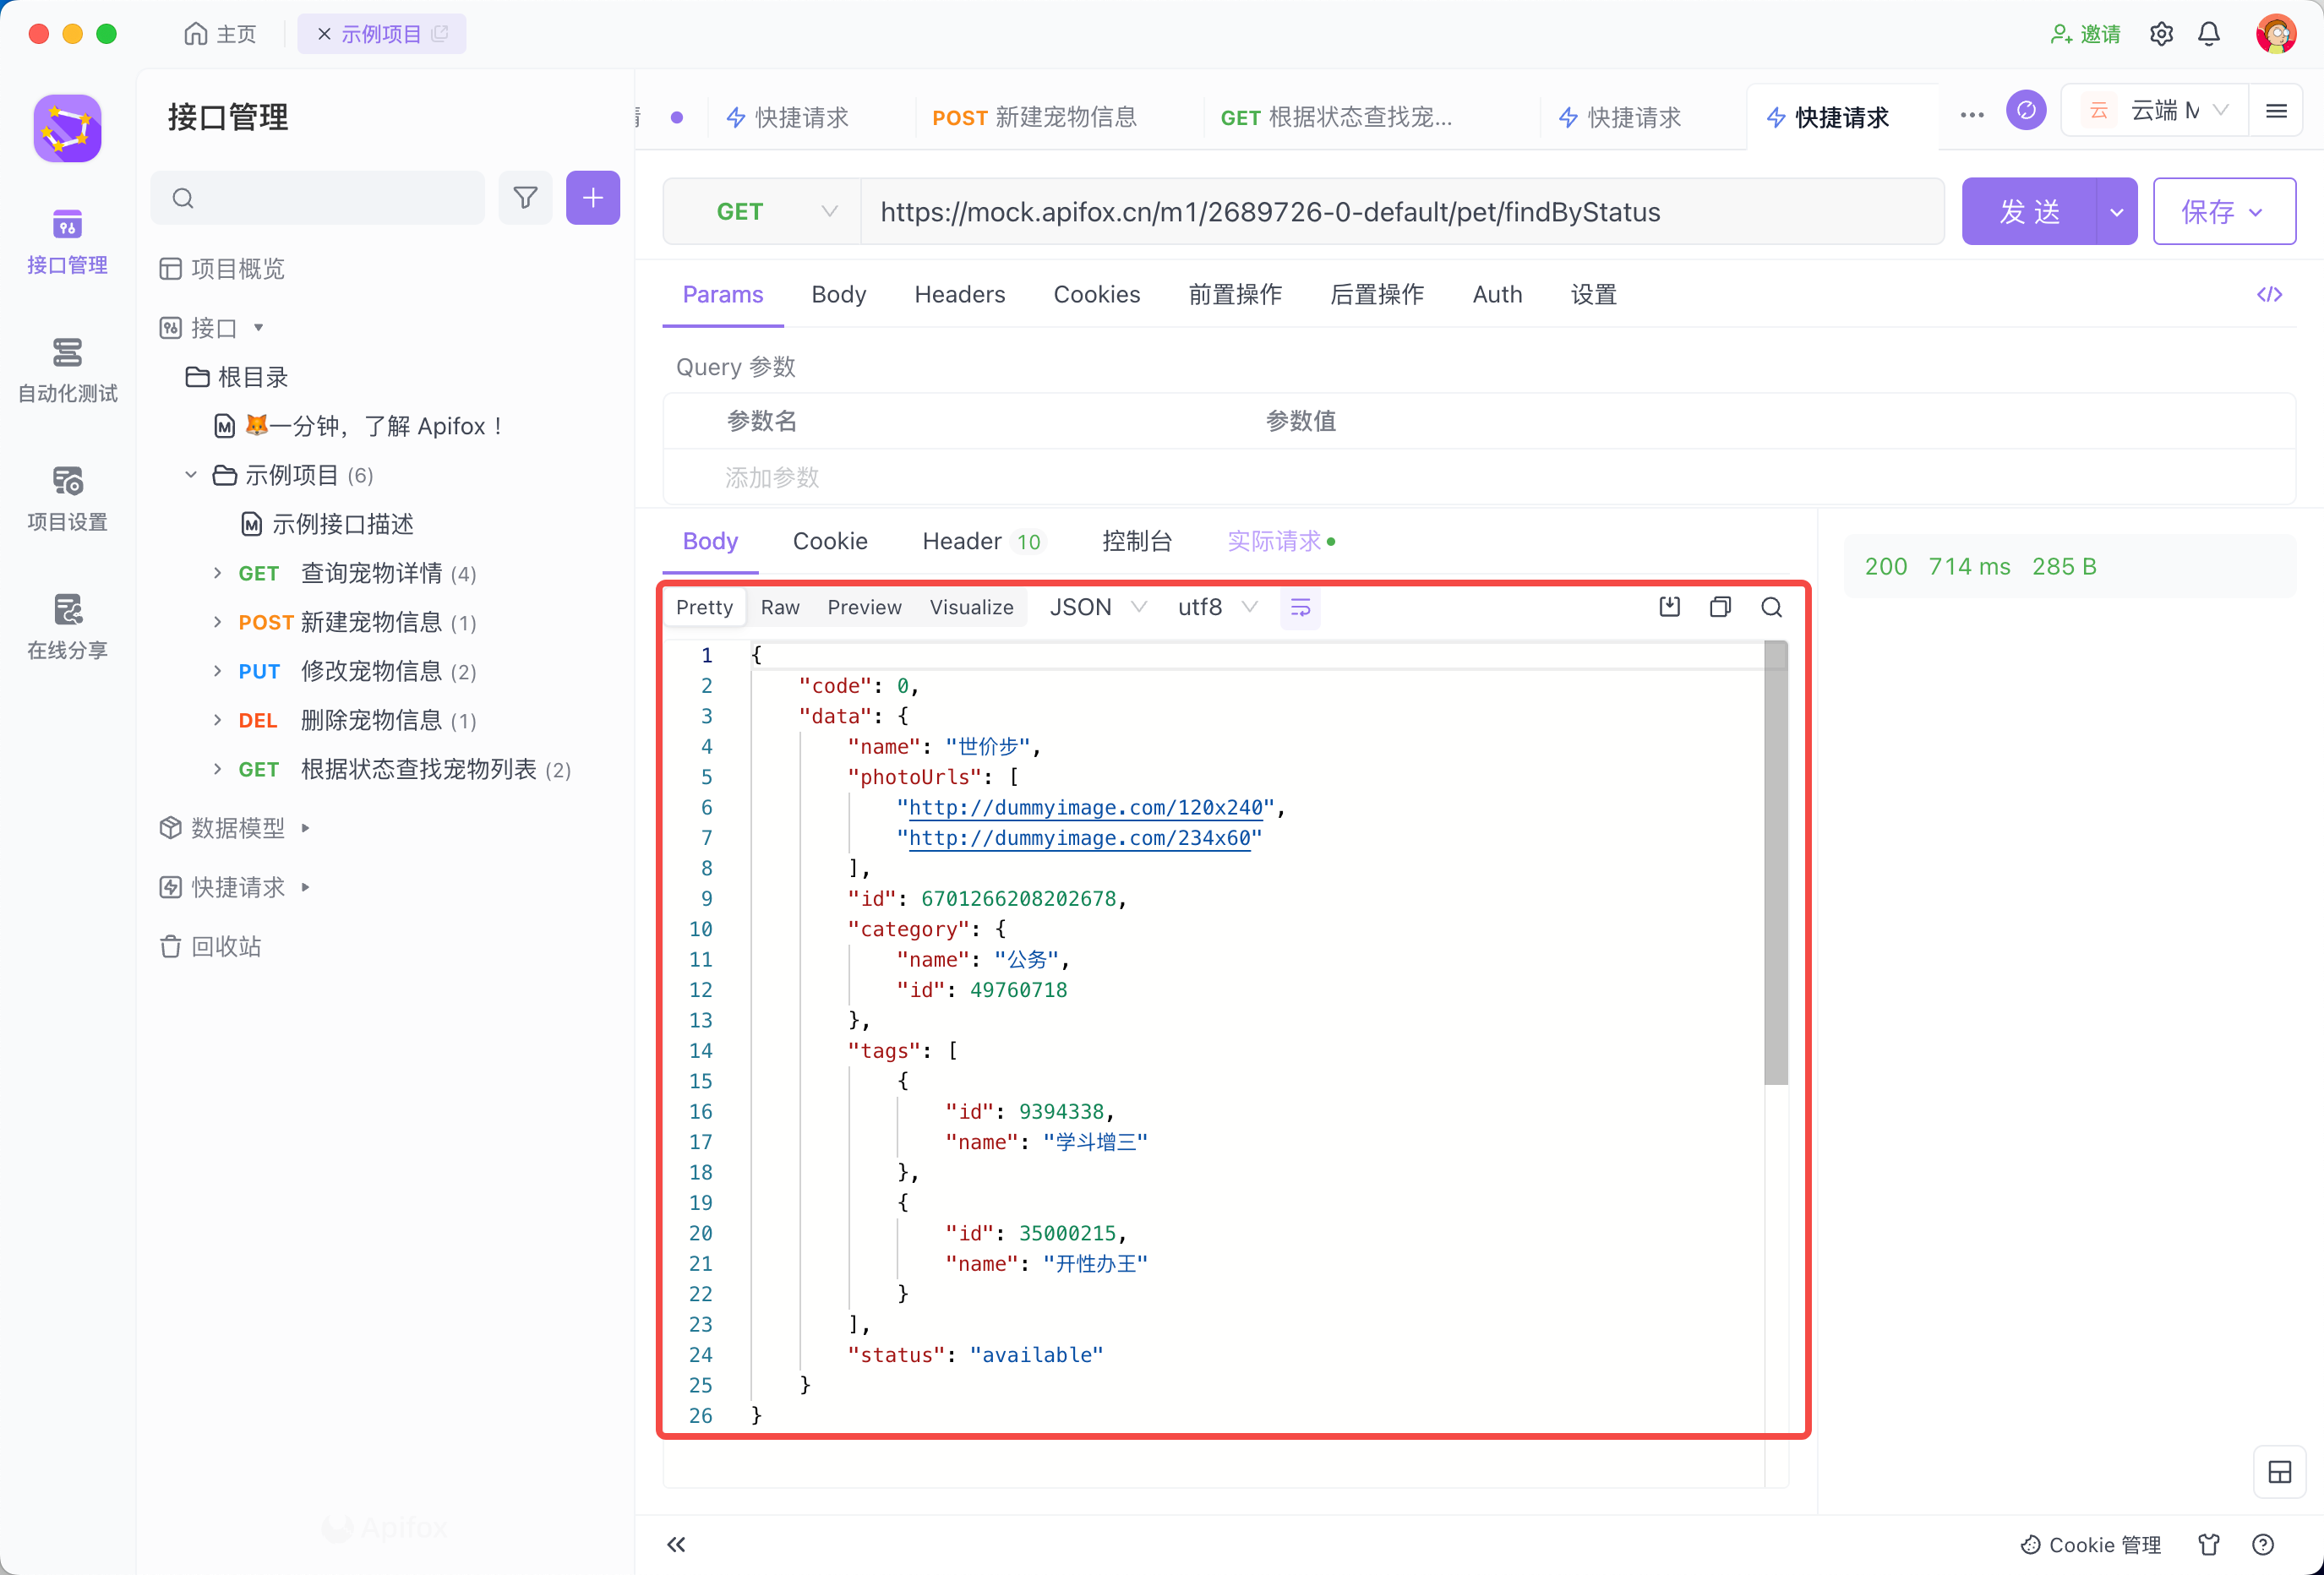Open the dummyimage.com/120x240 link
This screenshot has height=1575, width=2324.
tap(1085, 807)
